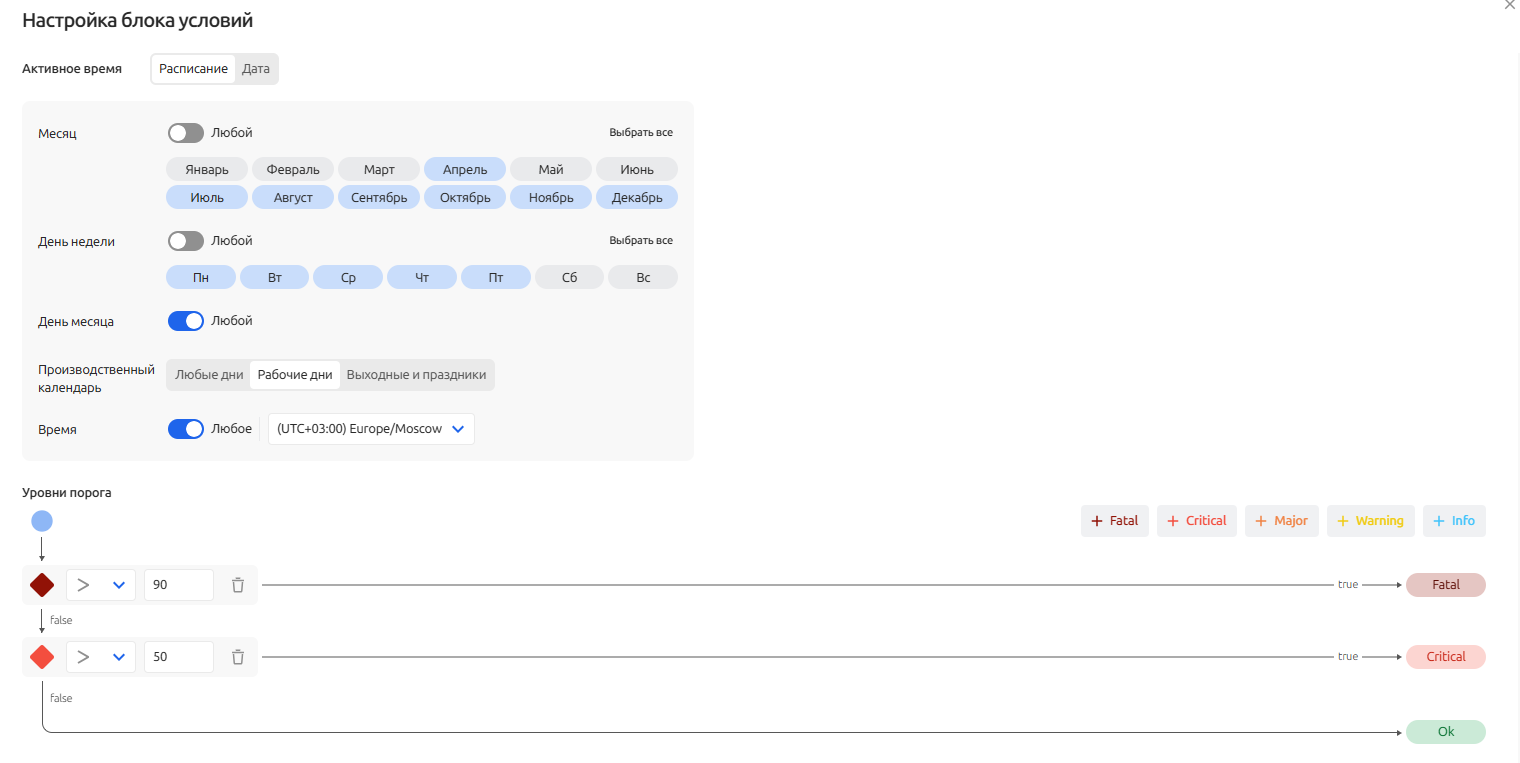This screenshot has height=763, width=1520.
Task: Deselect the Октябрь month chip
Action: 465,197
